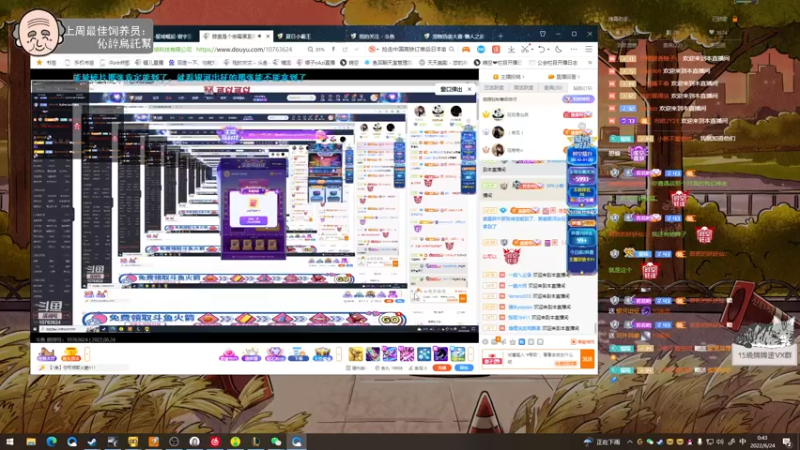Click the chat message input field
This screenshot has height=450, width=800.
point(542,358)
